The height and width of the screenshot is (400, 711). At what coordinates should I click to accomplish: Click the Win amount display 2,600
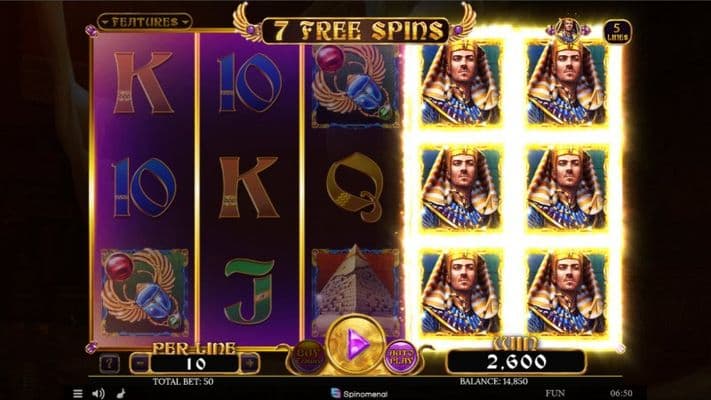(516, 361)
